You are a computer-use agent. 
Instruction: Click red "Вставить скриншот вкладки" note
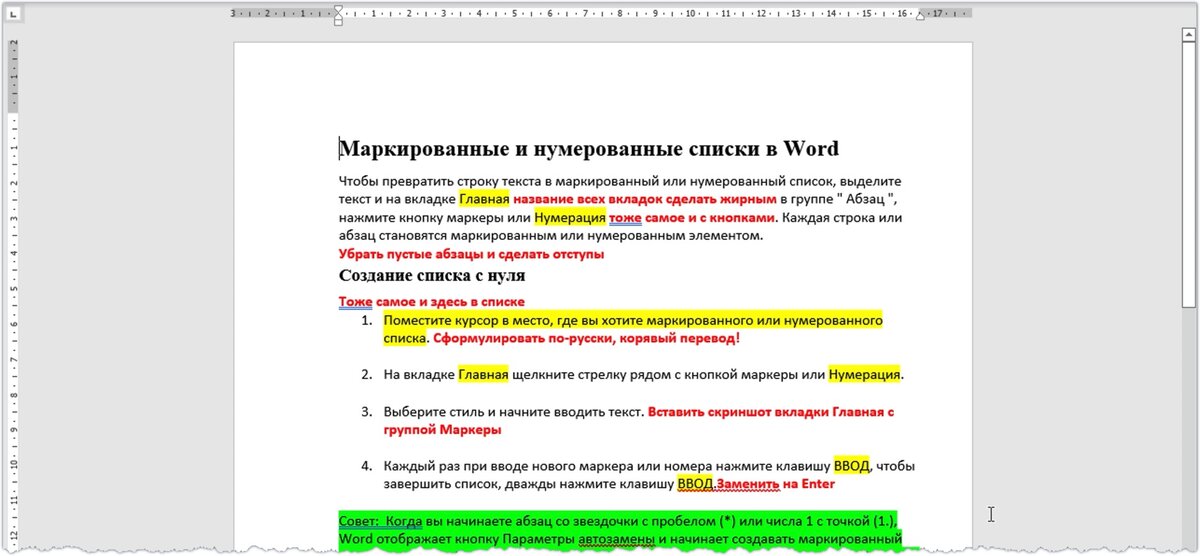pyautogui.click(x=740, y=412)
